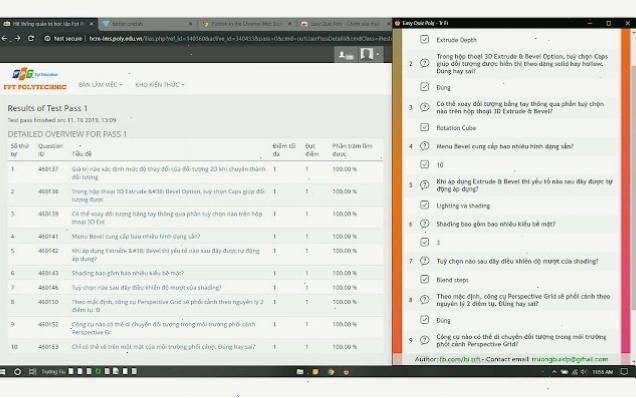Expand the BÀN LÀM VIỆC menu
The width and height of the screenshot is (636, 398).
[100, 84]
